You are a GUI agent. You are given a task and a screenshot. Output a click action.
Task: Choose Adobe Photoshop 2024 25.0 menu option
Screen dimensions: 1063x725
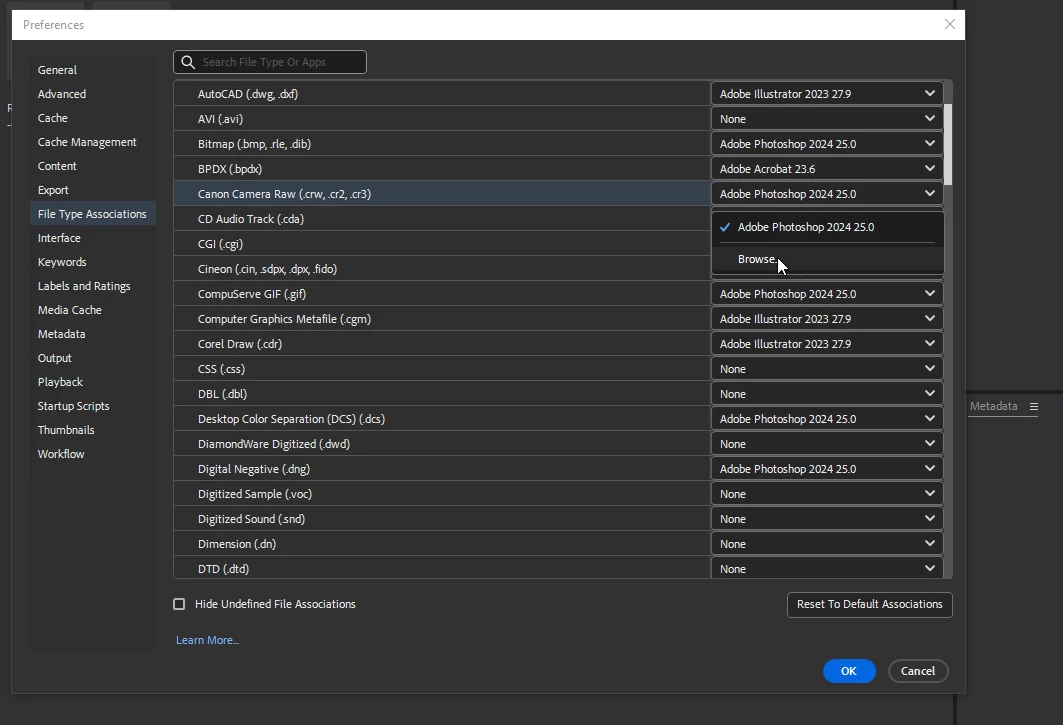coord(827,227)
